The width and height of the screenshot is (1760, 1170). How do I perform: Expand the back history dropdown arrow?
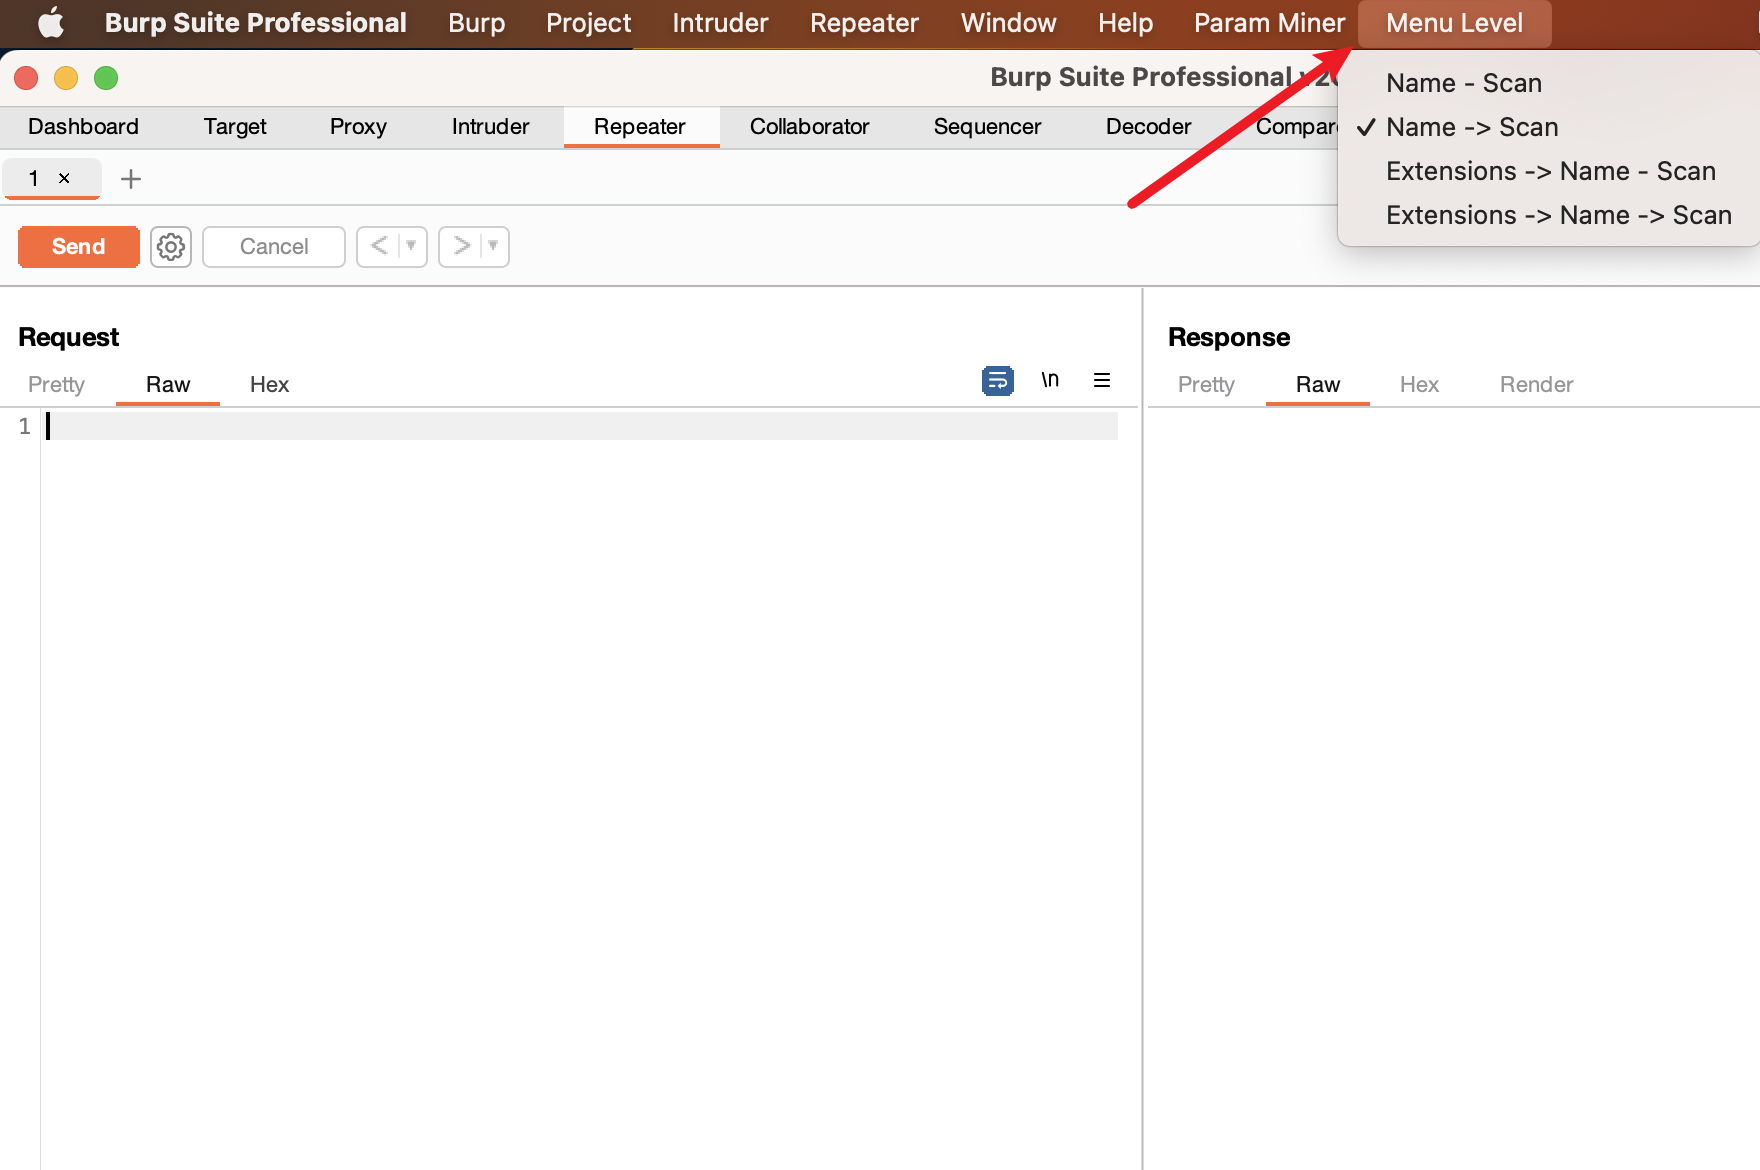(x=411, y=246)
